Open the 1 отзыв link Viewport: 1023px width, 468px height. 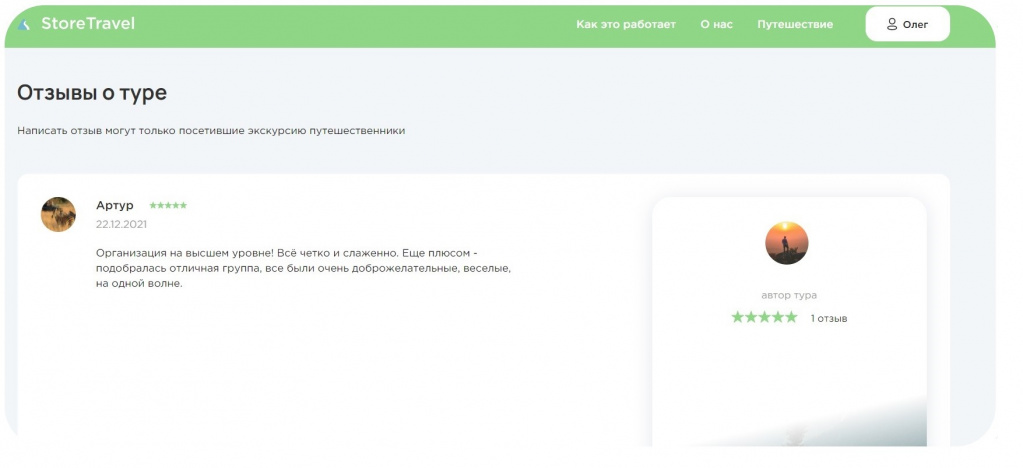(x=829, y=319)
